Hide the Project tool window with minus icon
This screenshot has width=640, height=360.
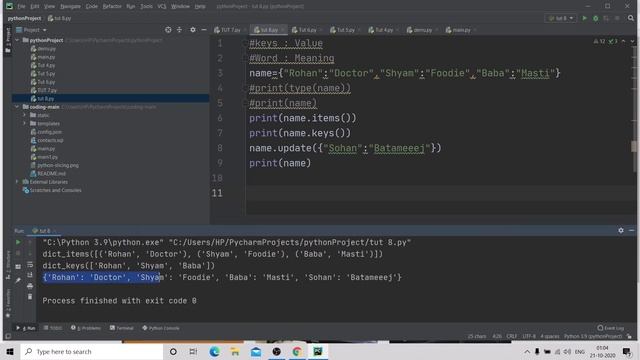(204, 30)
